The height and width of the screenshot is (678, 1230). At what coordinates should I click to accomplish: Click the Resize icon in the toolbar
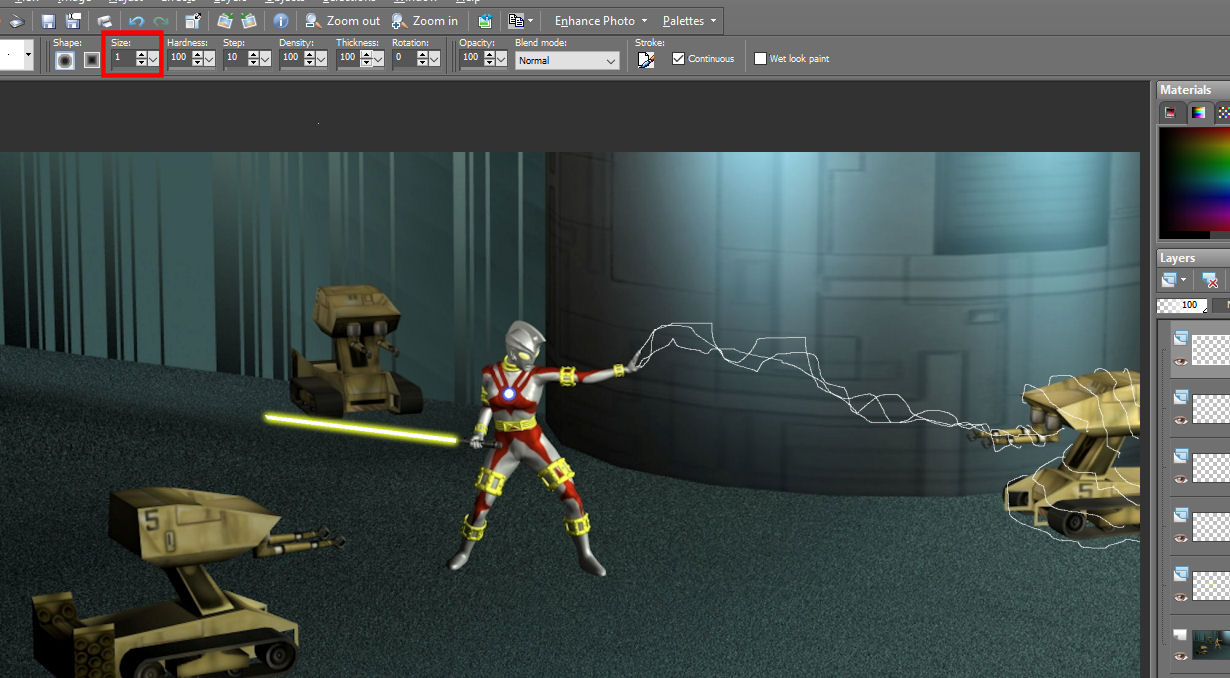click(193, 20)
